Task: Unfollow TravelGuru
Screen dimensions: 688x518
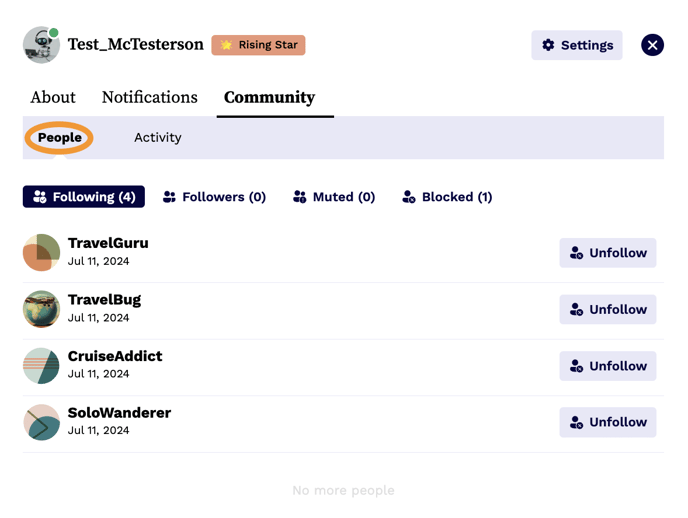Action: 607,253
